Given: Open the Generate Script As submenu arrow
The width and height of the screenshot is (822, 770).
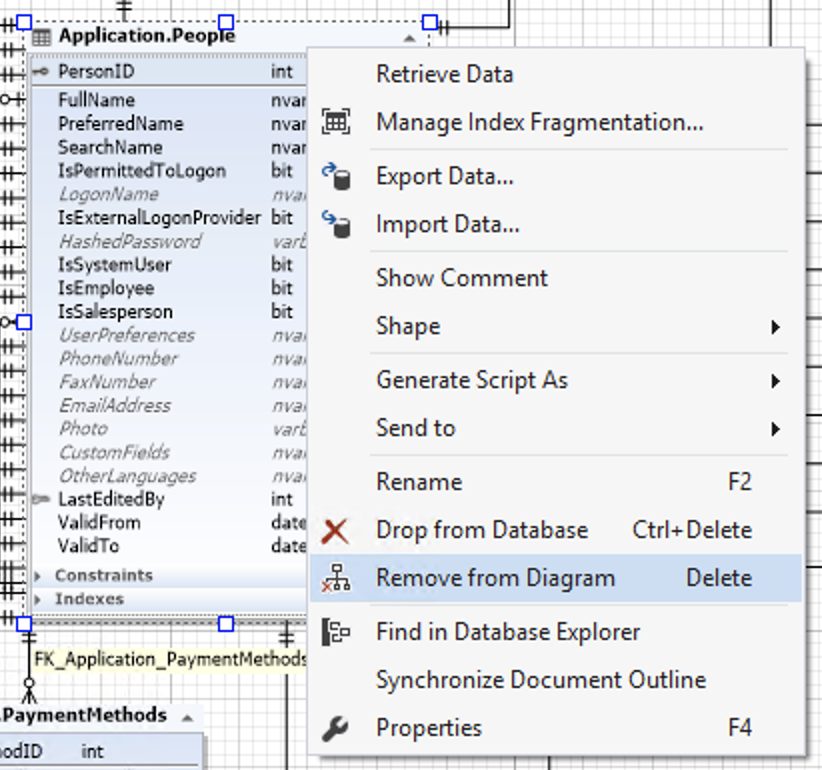Looking at the screenshot, I should [x=775, y=381].
